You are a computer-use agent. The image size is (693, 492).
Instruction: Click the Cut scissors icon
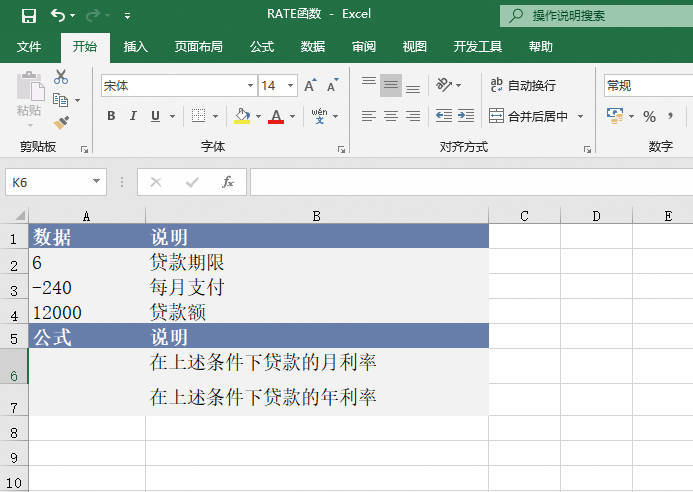pyautogui.click(x=61, y=77)
